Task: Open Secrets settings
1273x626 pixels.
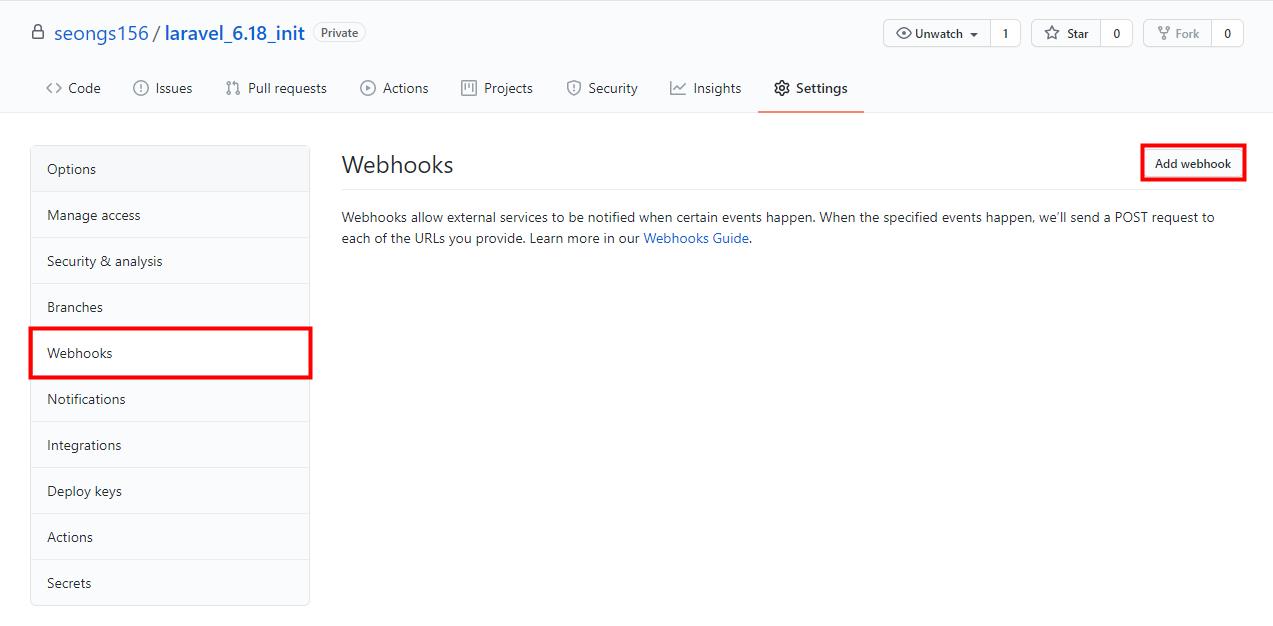Action: tap(170, 583)
